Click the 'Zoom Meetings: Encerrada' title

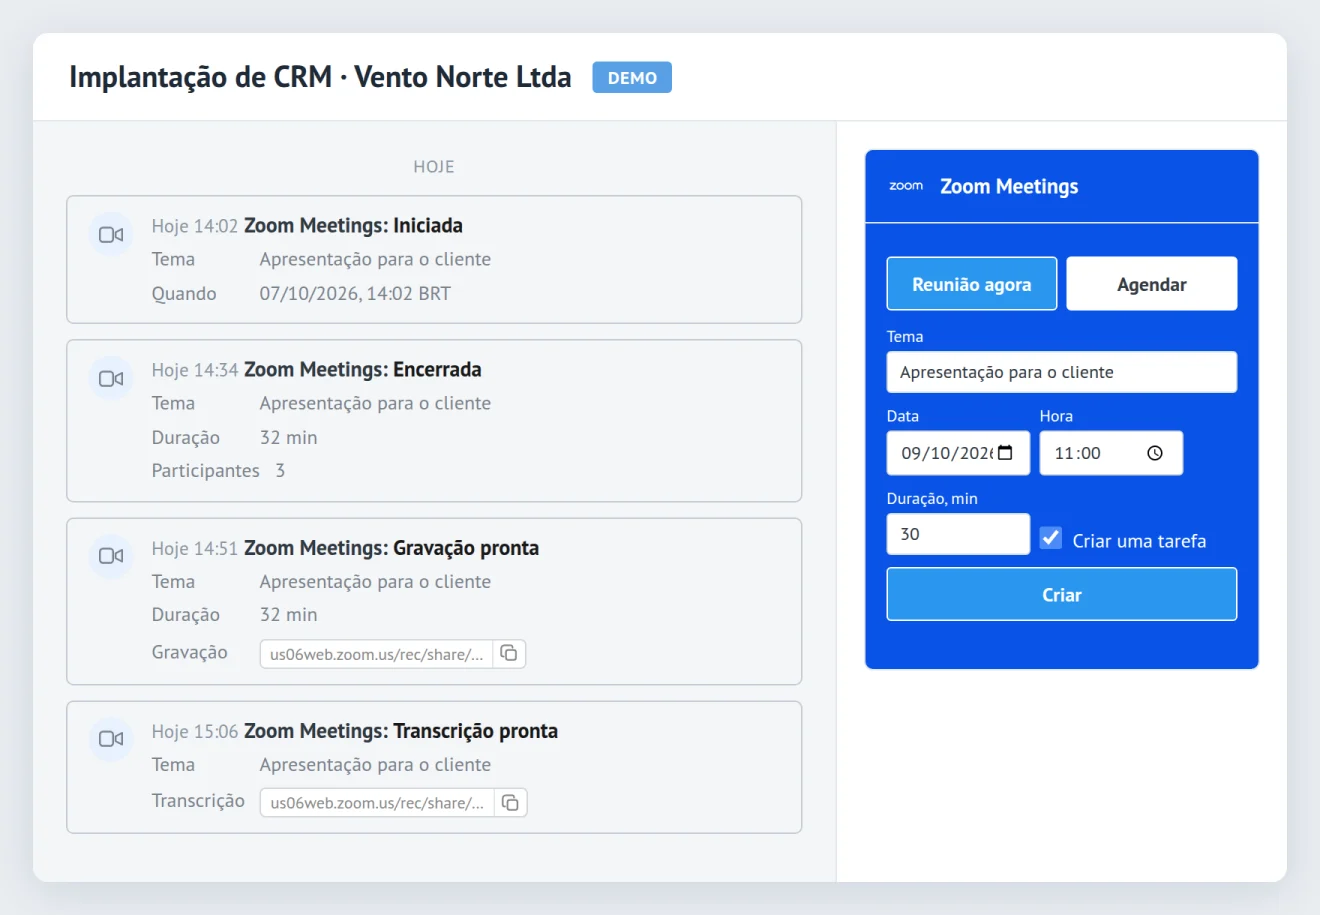[x=363, y=369]
